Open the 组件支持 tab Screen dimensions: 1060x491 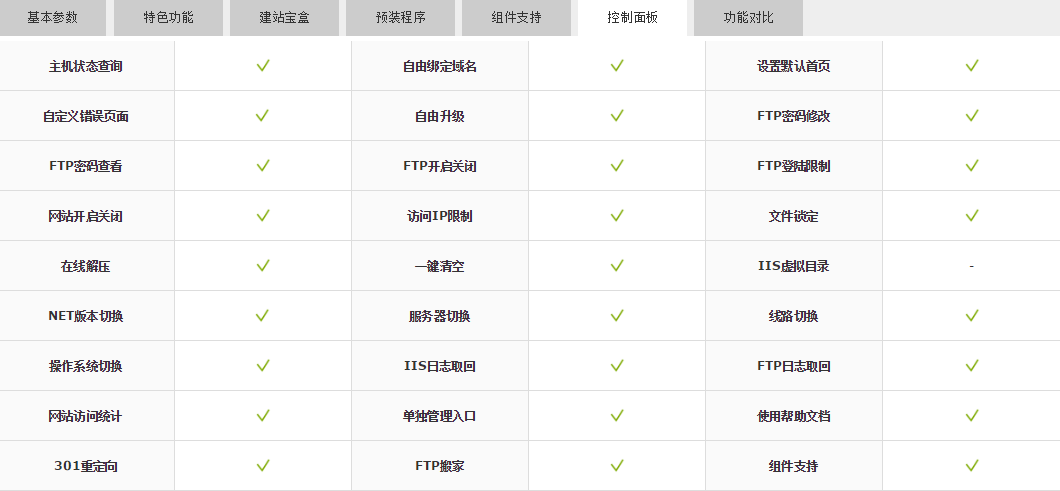(516, 18)
